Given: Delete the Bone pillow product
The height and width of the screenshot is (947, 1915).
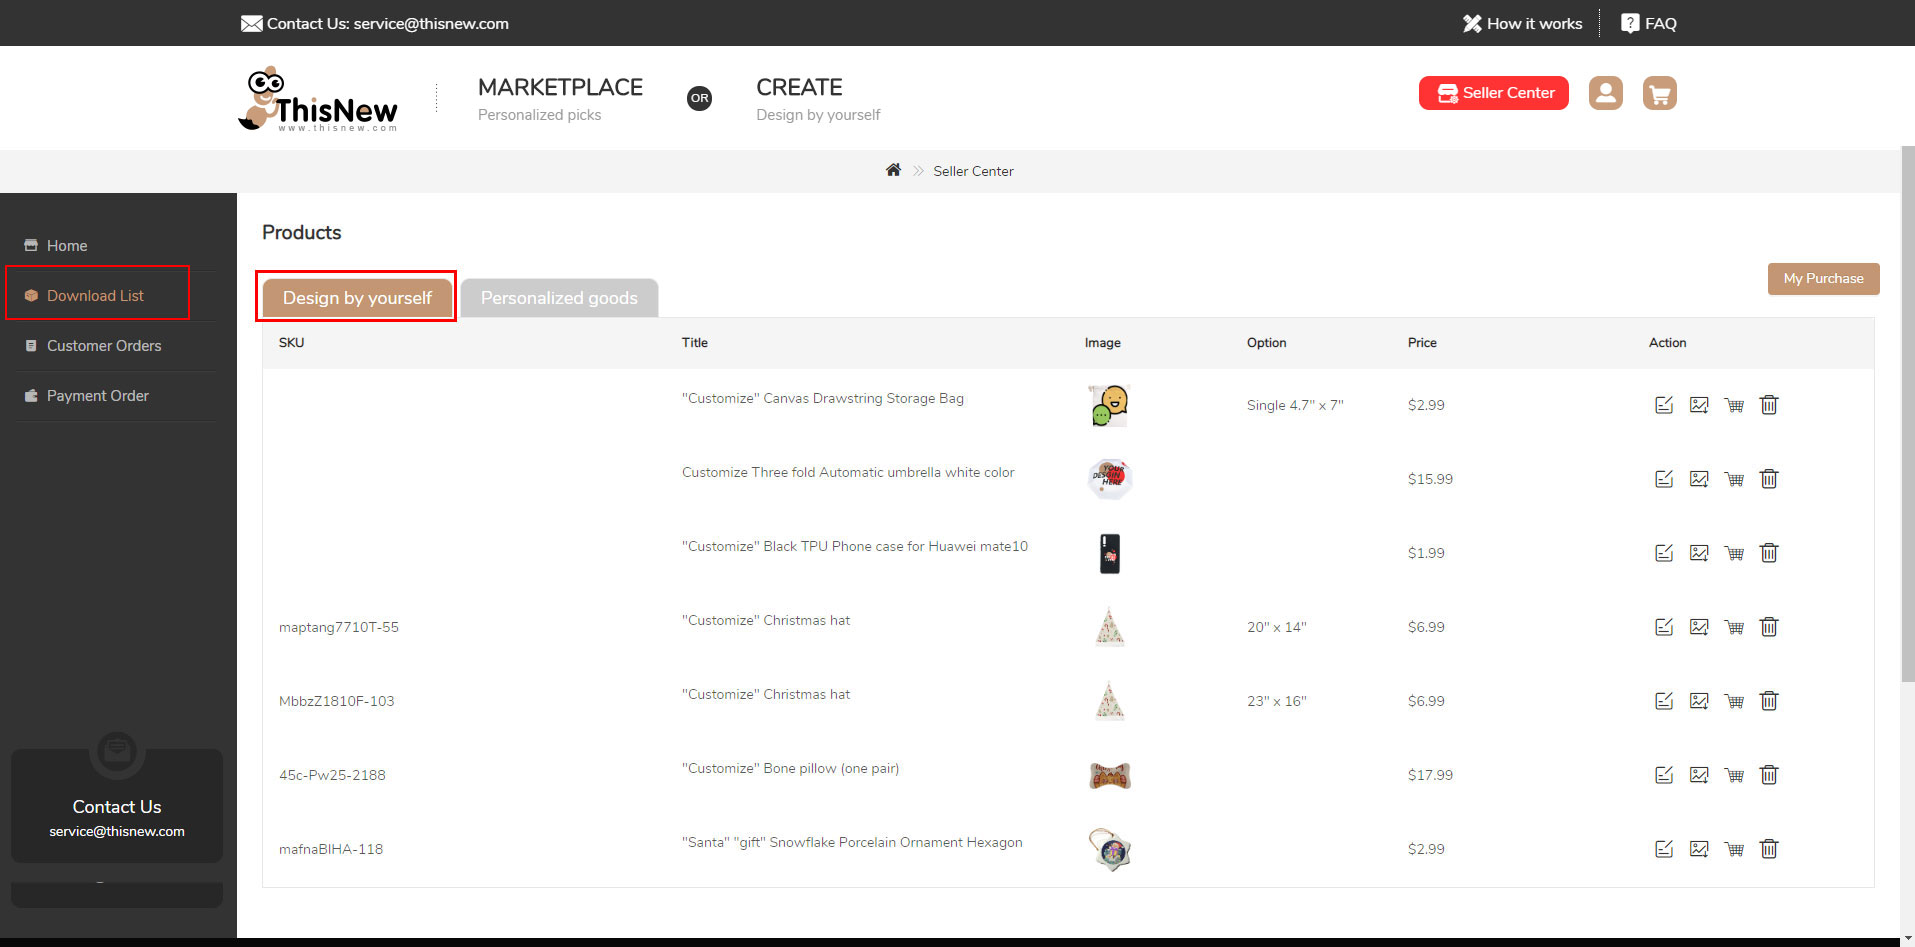Looking at the screenshot, I should [1769, 775].
